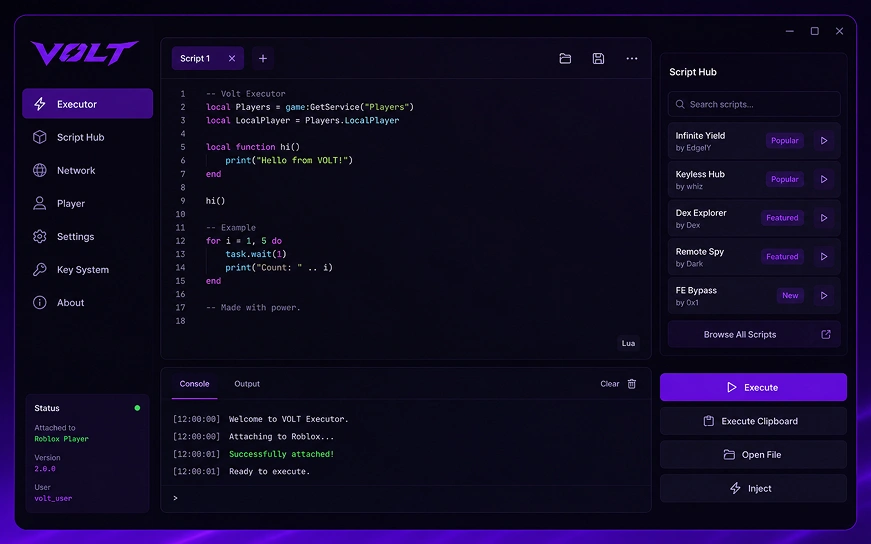Click the save disk toolbar icon

(x=598, y=58)
